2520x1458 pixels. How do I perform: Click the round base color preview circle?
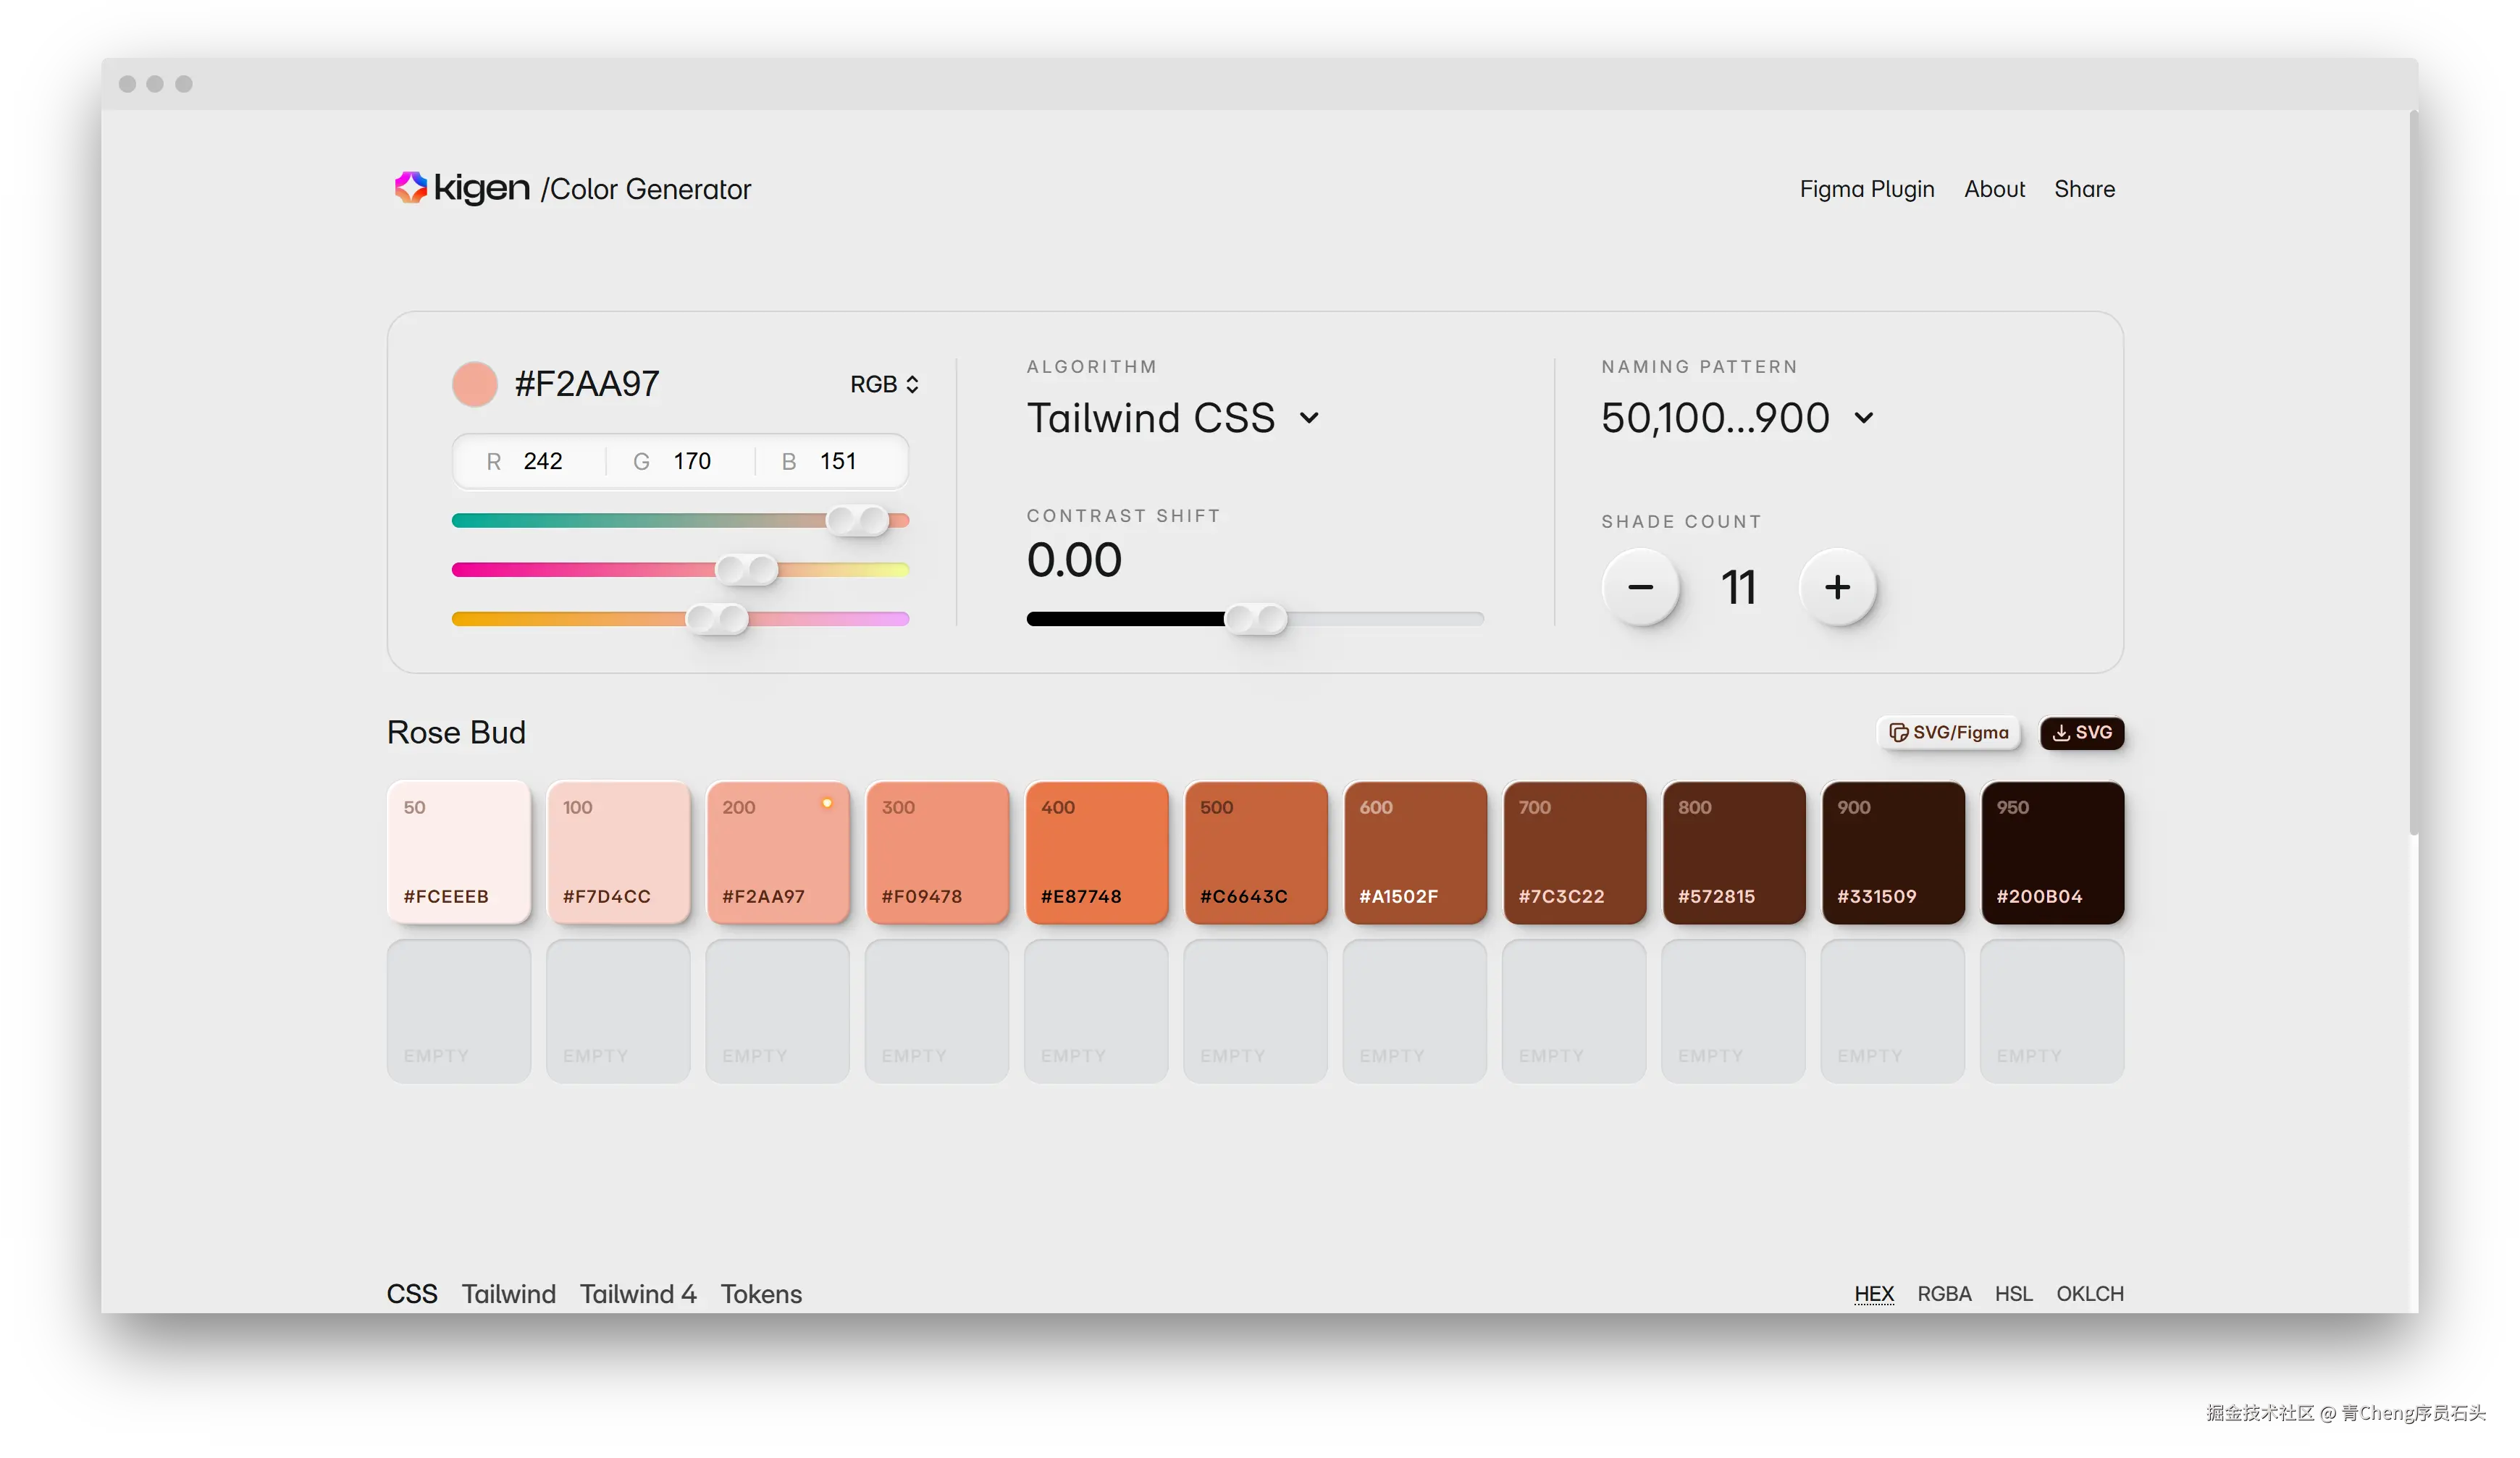click(474, 384)
